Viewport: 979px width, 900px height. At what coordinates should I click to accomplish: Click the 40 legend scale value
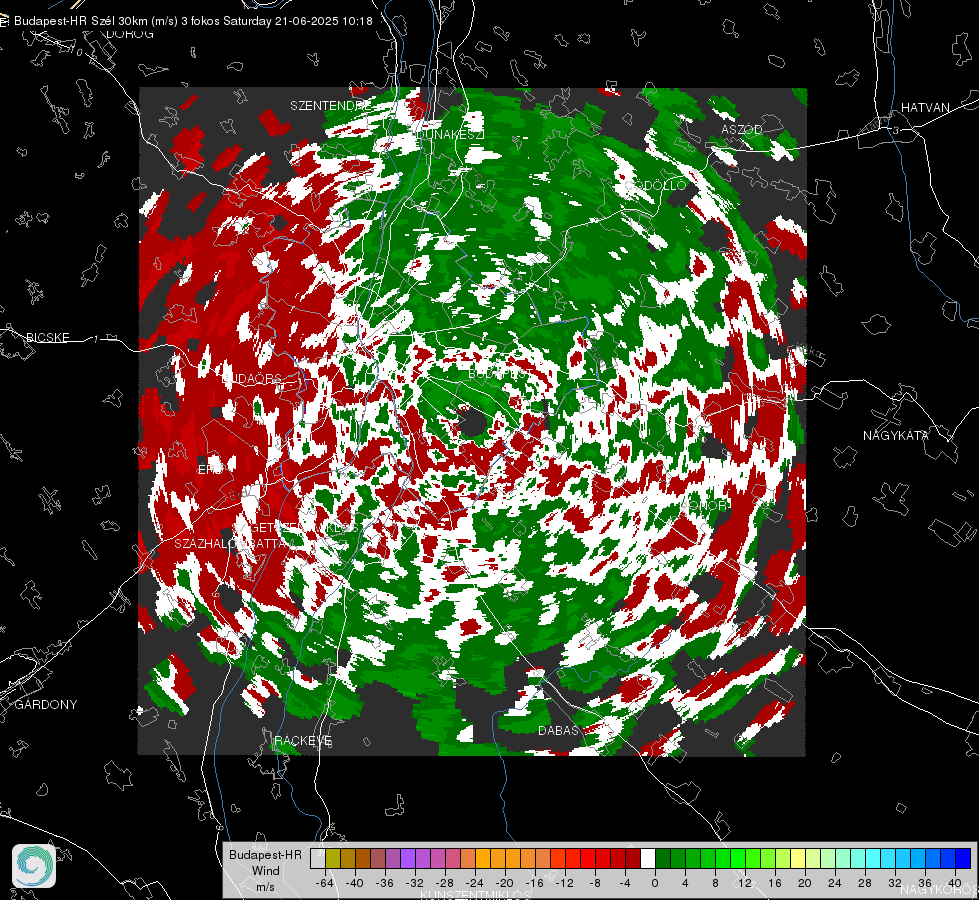955,883
